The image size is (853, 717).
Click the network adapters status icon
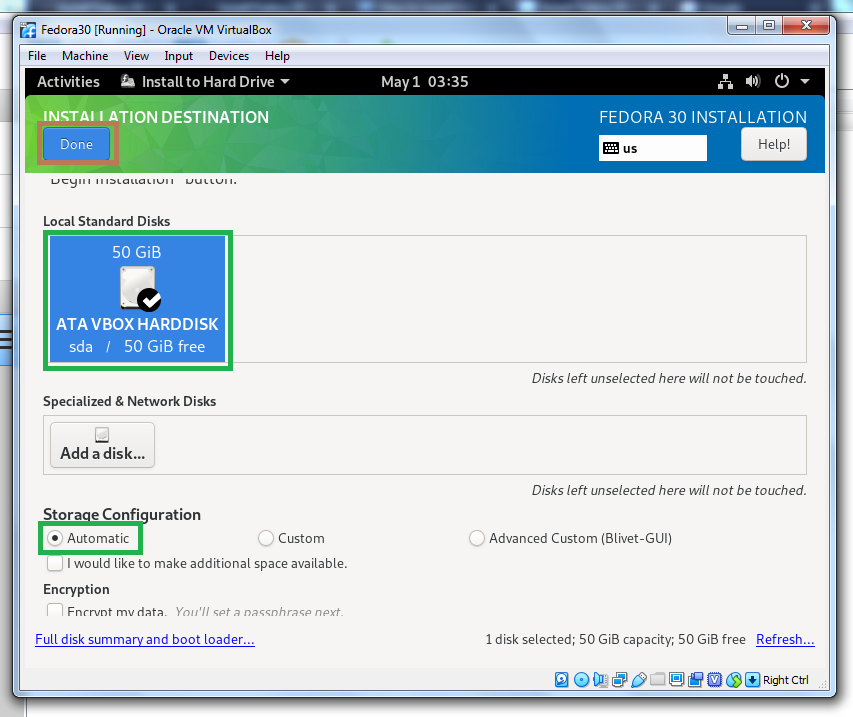tap(619, 679)
